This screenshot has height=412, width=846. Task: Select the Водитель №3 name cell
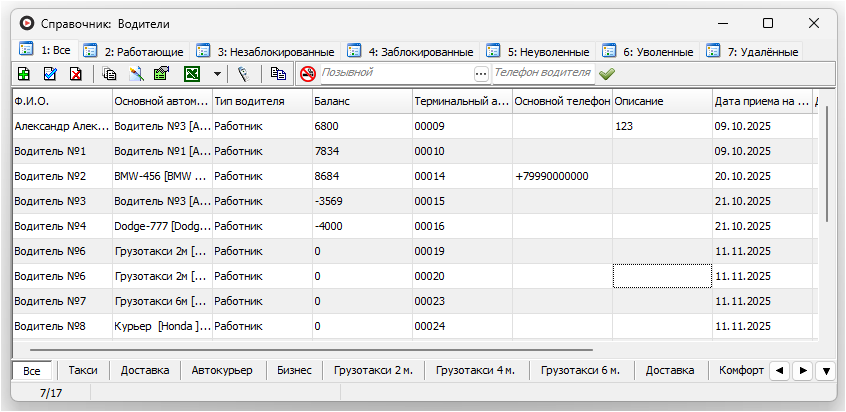[x=62, y=201]
